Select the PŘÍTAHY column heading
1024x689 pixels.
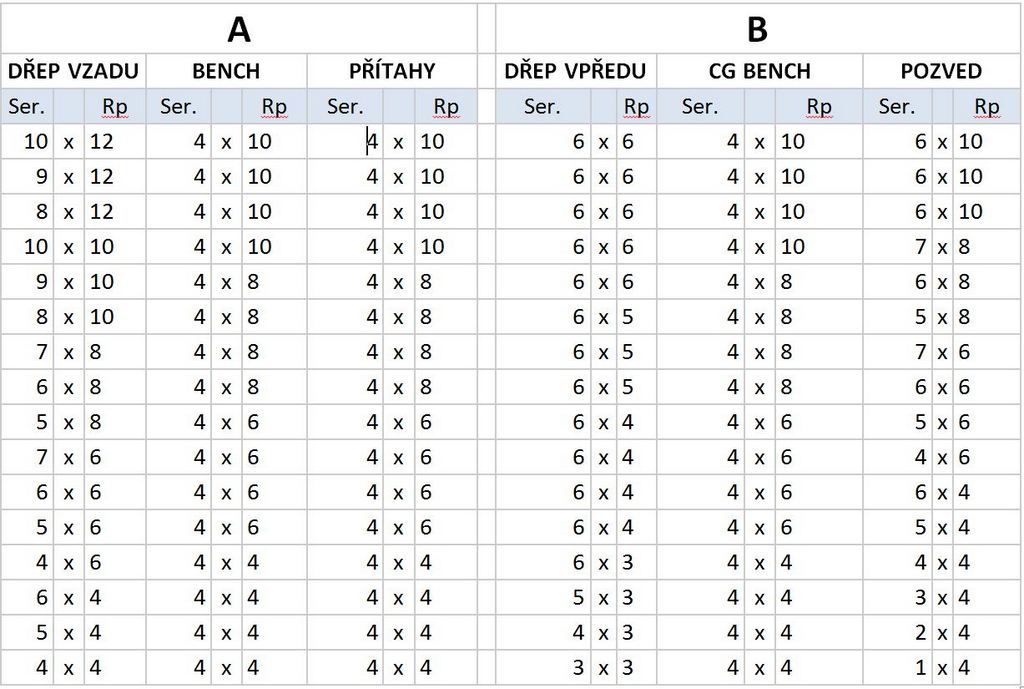392,71
